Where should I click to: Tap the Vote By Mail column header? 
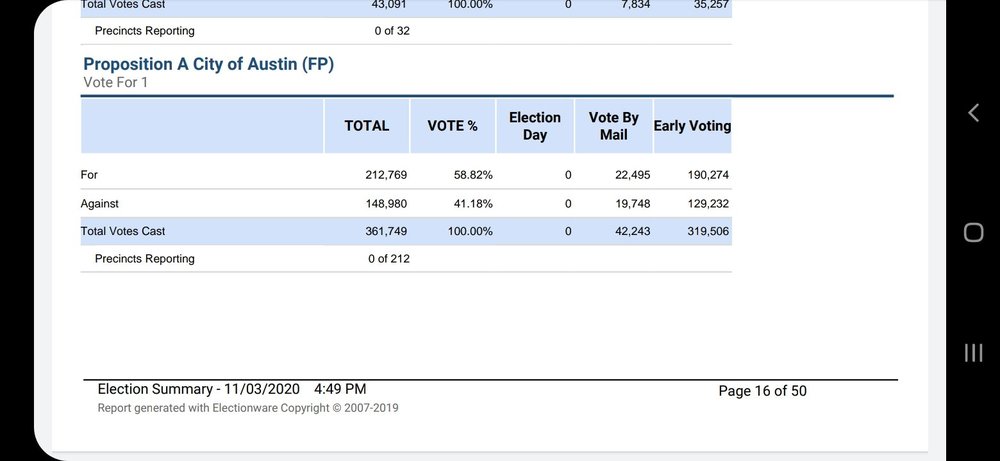coord(614,126)
